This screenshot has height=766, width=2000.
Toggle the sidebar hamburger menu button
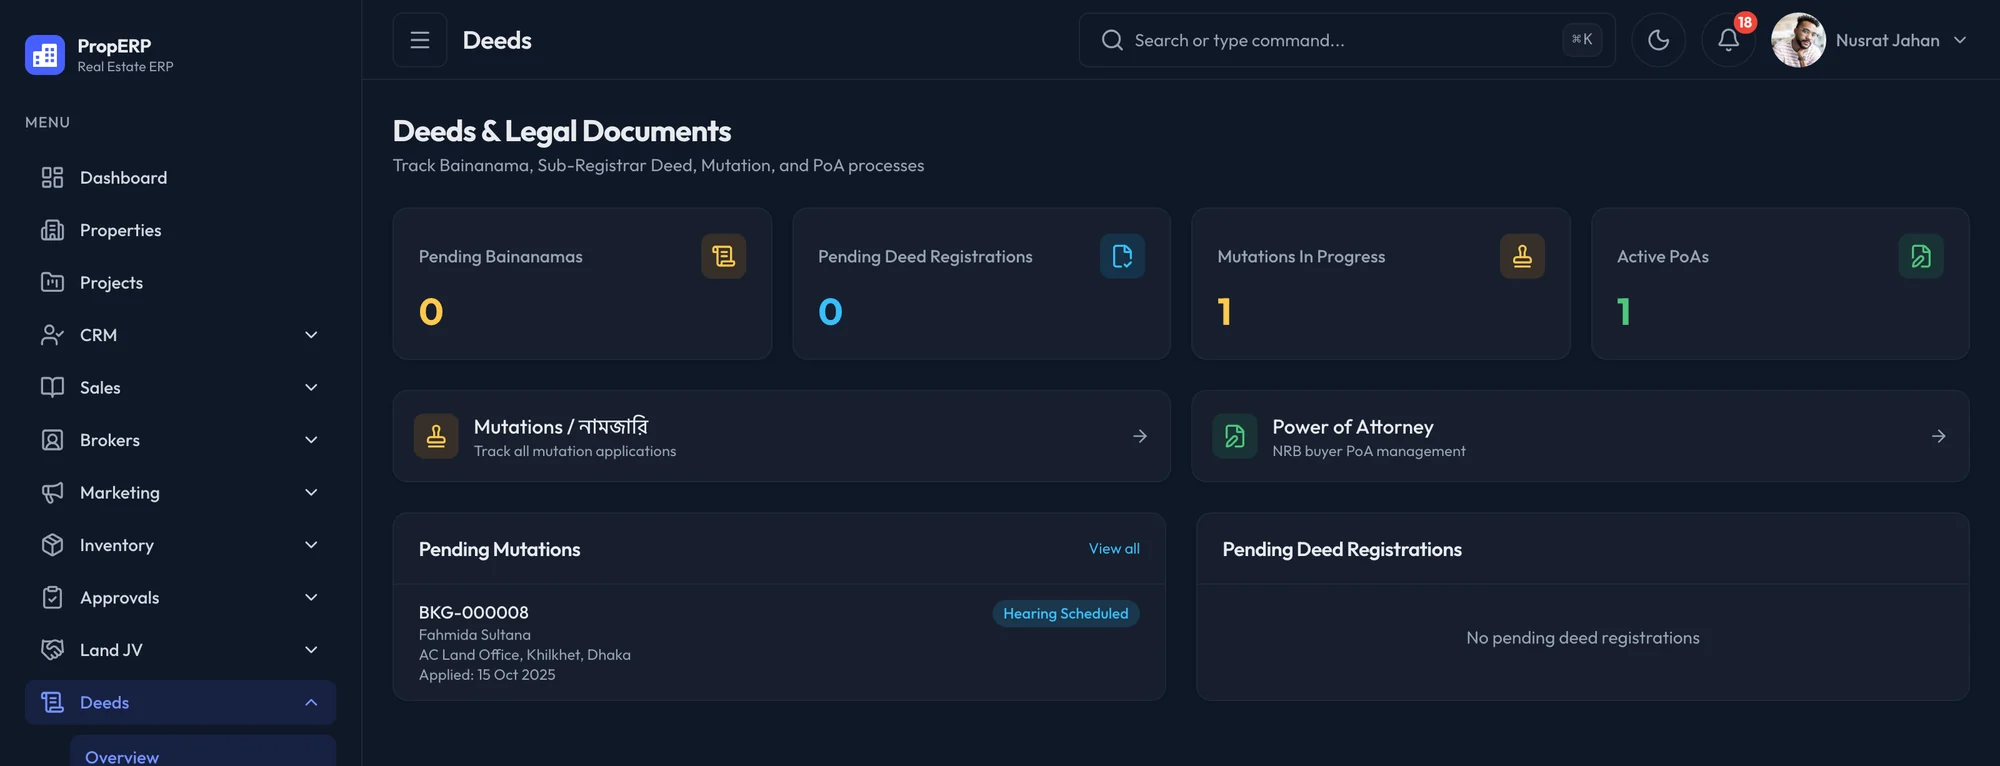click(x=420, y=40)
